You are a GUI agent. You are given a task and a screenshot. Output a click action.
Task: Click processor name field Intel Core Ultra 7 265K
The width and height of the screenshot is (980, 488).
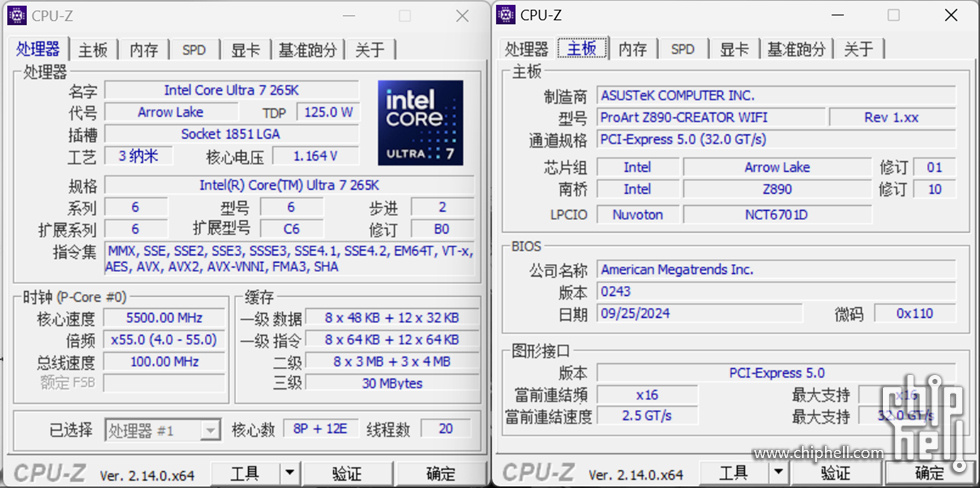[x=232, y=91]
